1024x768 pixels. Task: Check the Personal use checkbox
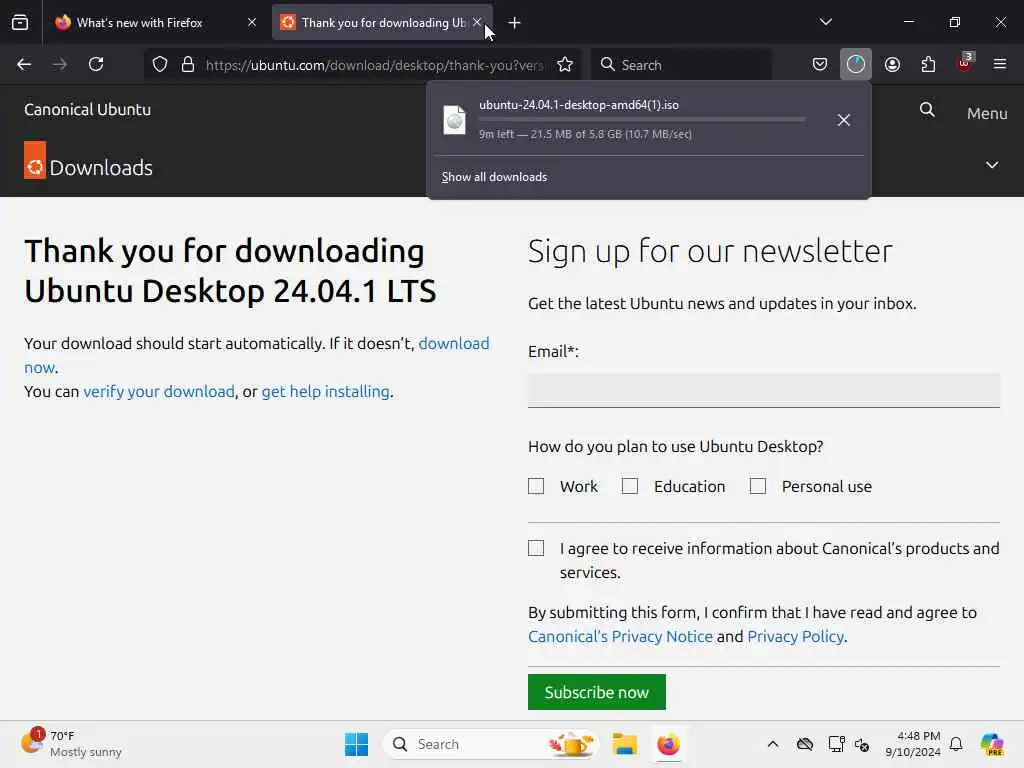[x=758, y=487]
